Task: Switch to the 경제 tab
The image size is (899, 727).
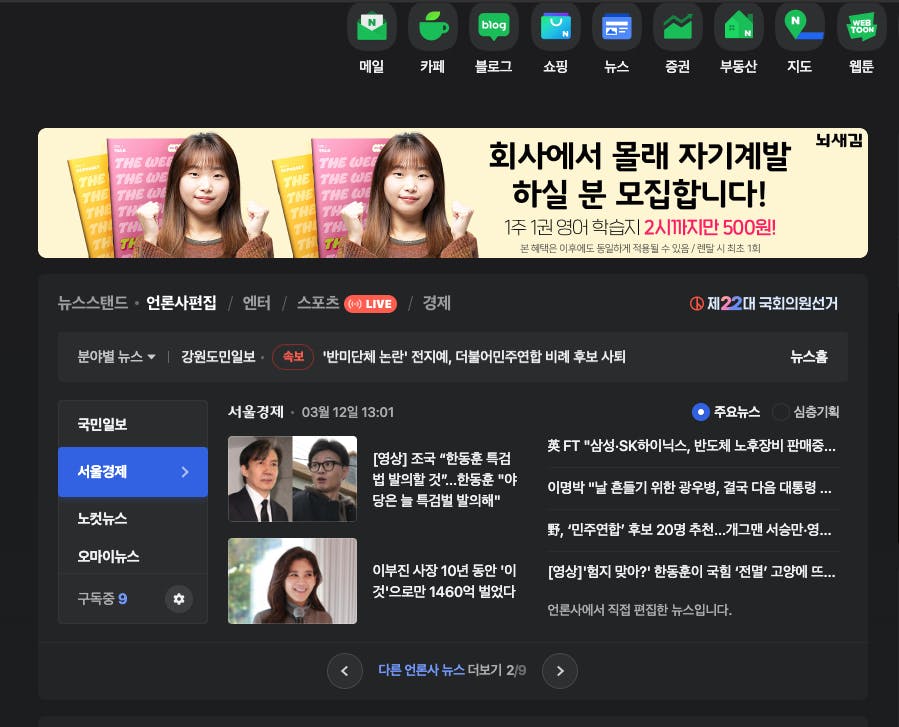Action: coord(436,303)
